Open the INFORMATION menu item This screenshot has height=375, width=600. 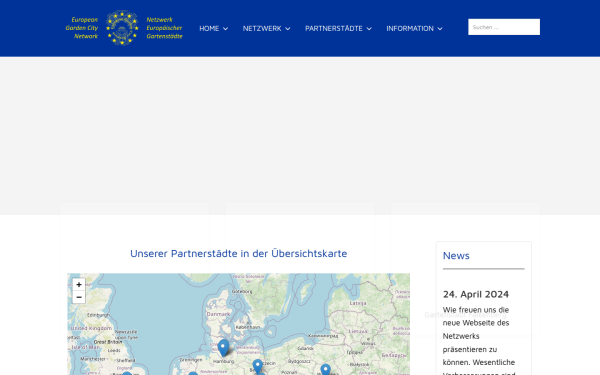click(410, 28)
